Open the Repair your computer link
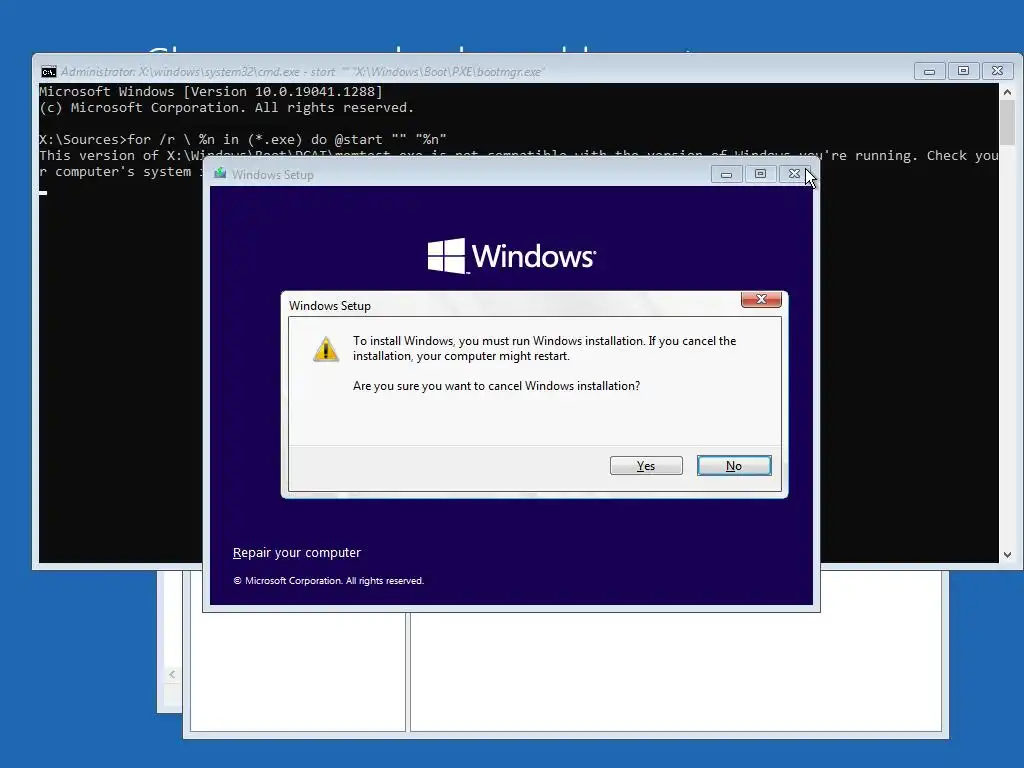Screen dimensions: 1024x768 click(x=296, y=552)
